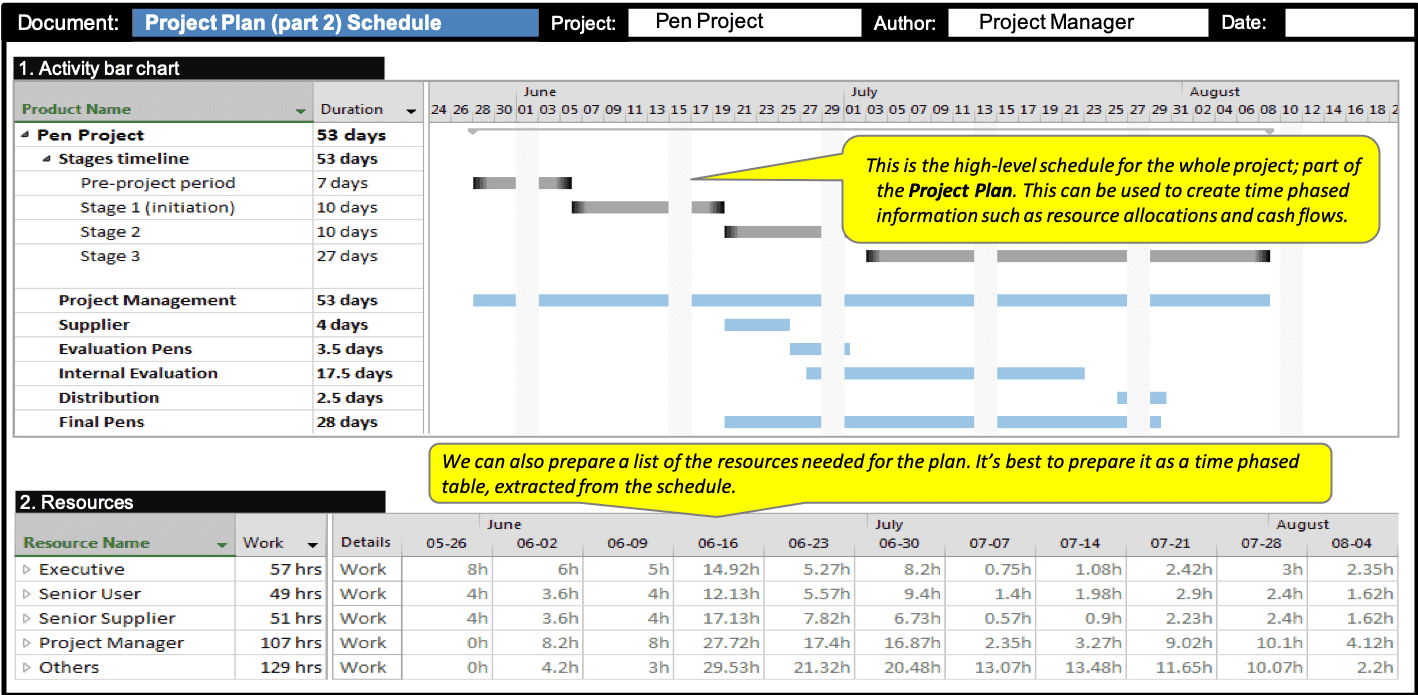Open the Duration column filter dropdown
The height and width of the screenshot is (695, 1418).
point(413,108)
